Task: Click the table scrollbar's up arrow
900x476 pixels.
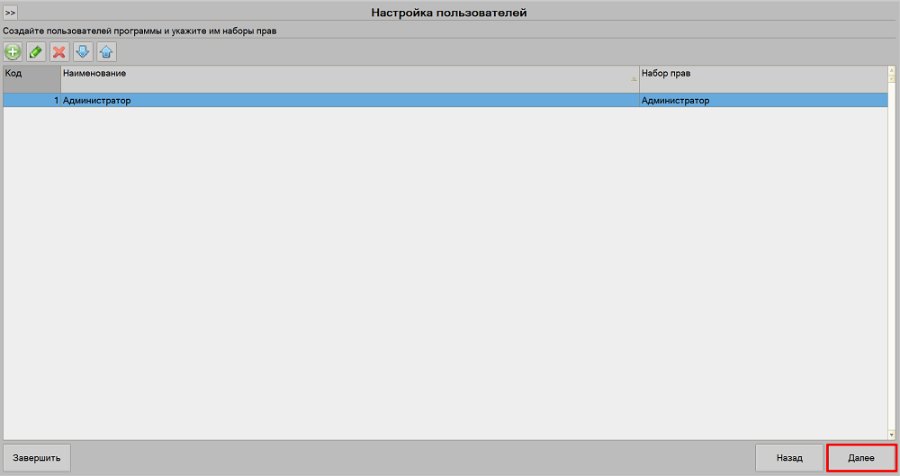Action: tap(891, 70)
